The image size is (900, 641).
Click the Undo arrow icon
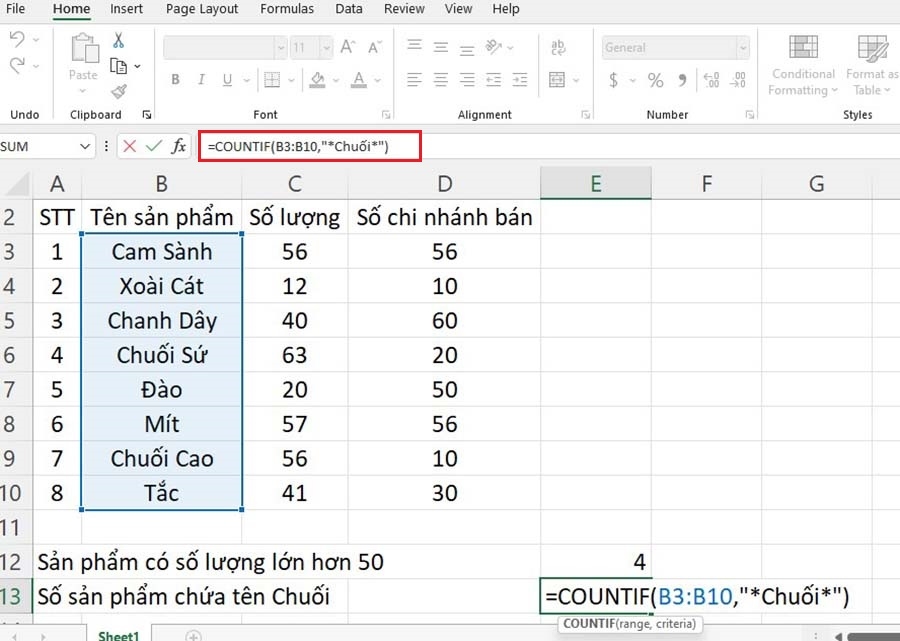click(x=17, y=40)
